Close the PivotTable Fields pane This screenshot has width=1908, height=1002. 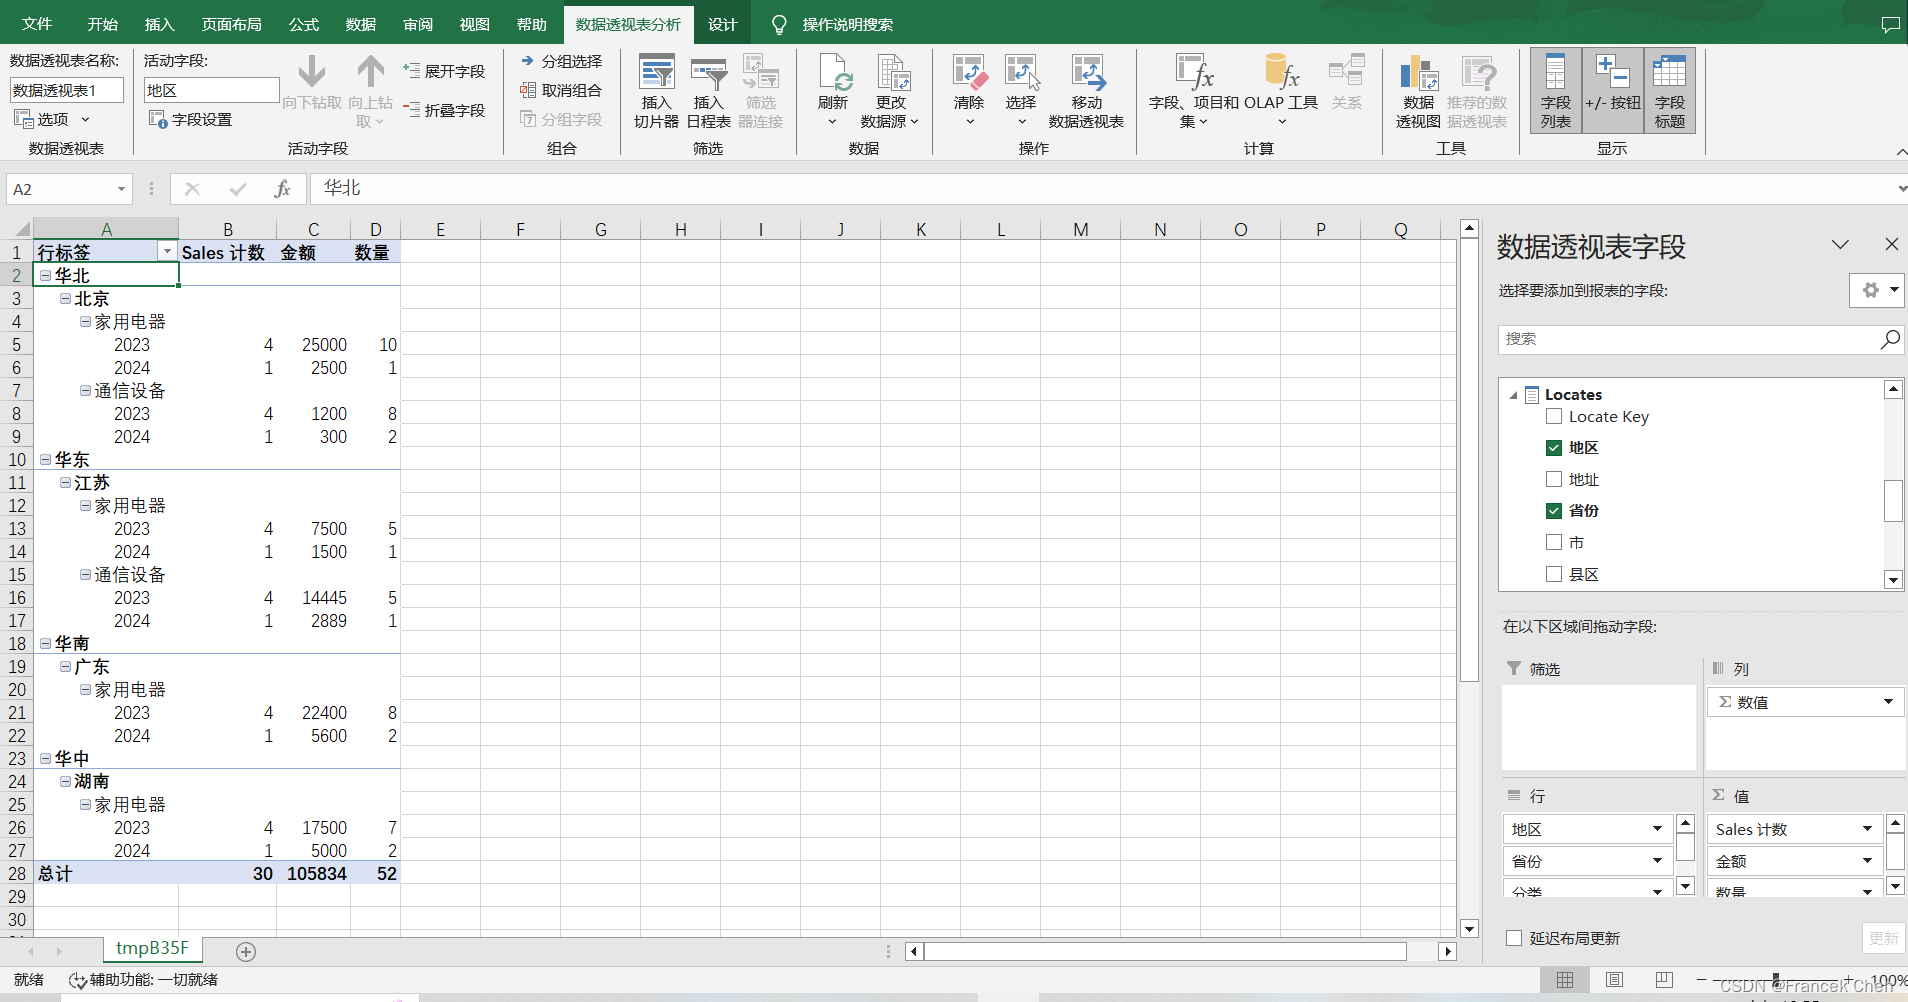click(1891, 244)
